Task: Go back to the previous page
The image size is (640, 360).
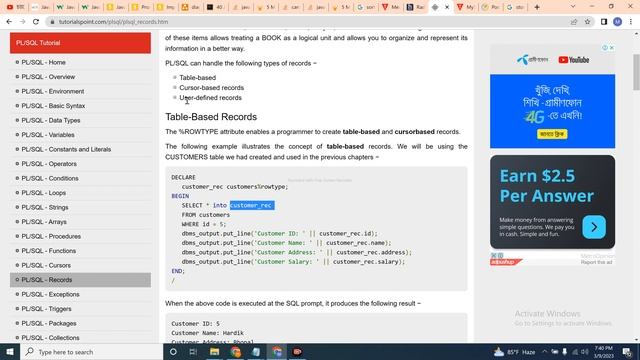Action: click(x=9, y=22)
